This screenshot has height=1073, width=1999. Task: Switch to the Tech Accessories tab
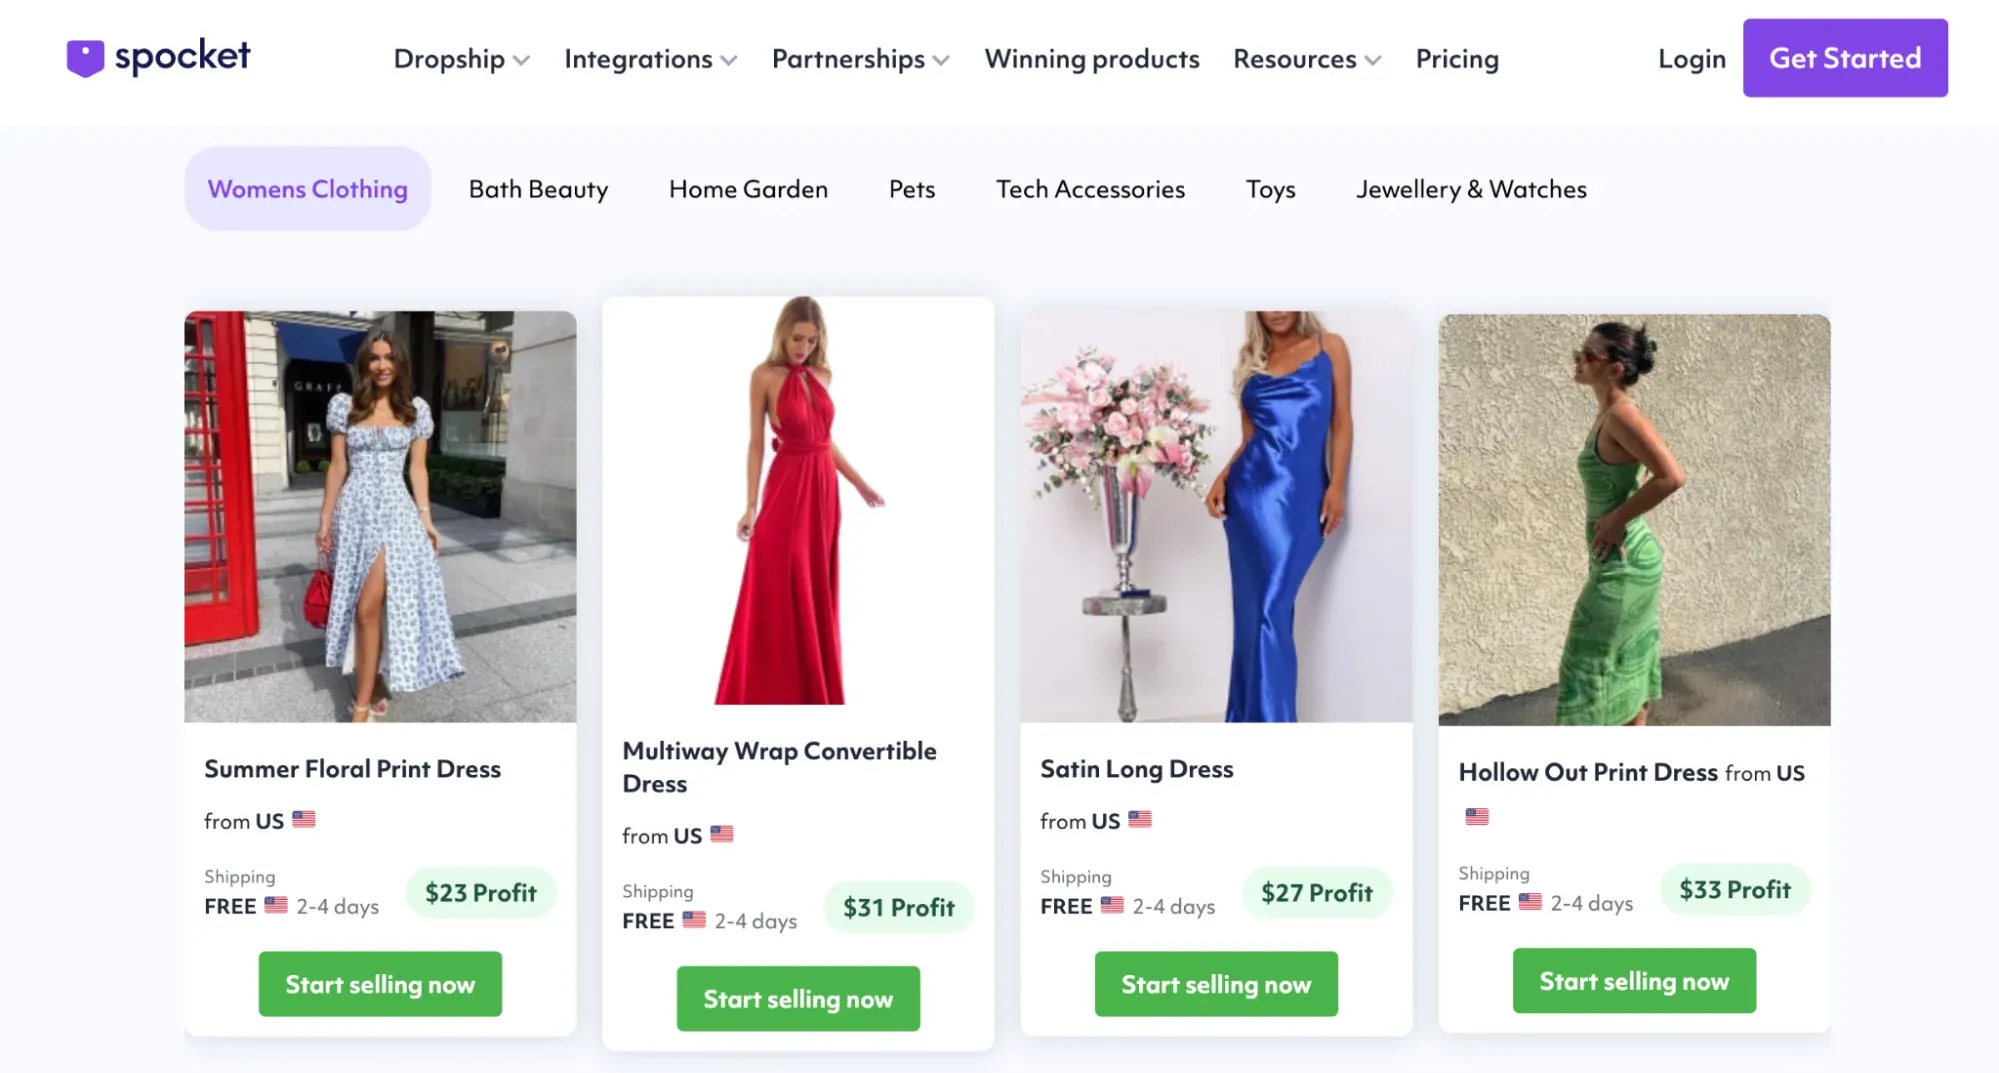click(1090, 189)
